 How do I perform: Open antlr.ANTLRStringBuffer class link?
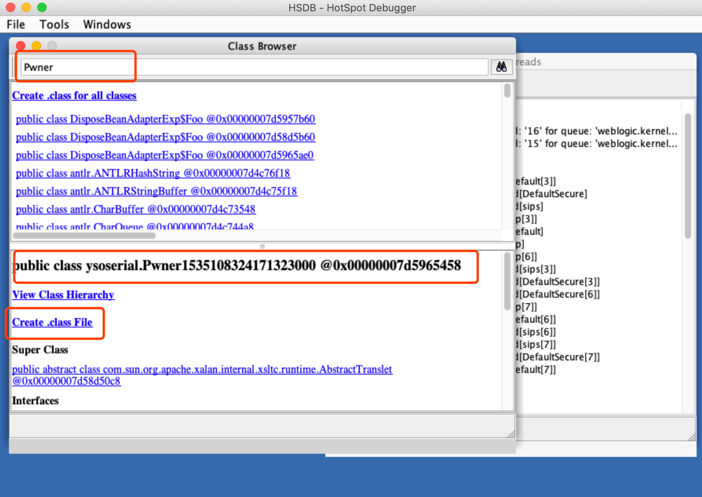tap(156, 191)
